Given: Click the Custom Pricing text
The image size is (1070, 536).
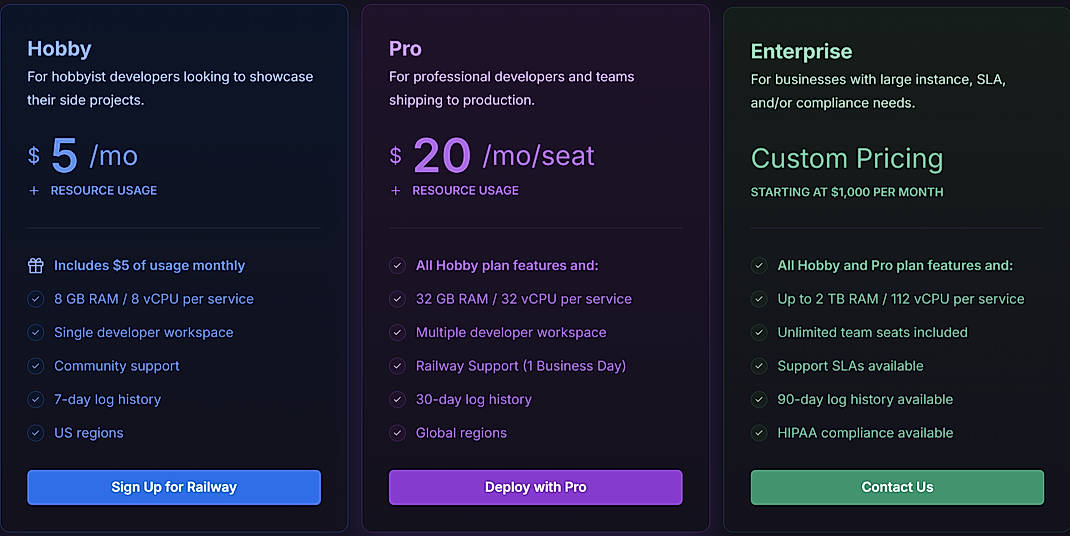Looking at the screenshot, I should pyautogui.click(x=846, y=158).
